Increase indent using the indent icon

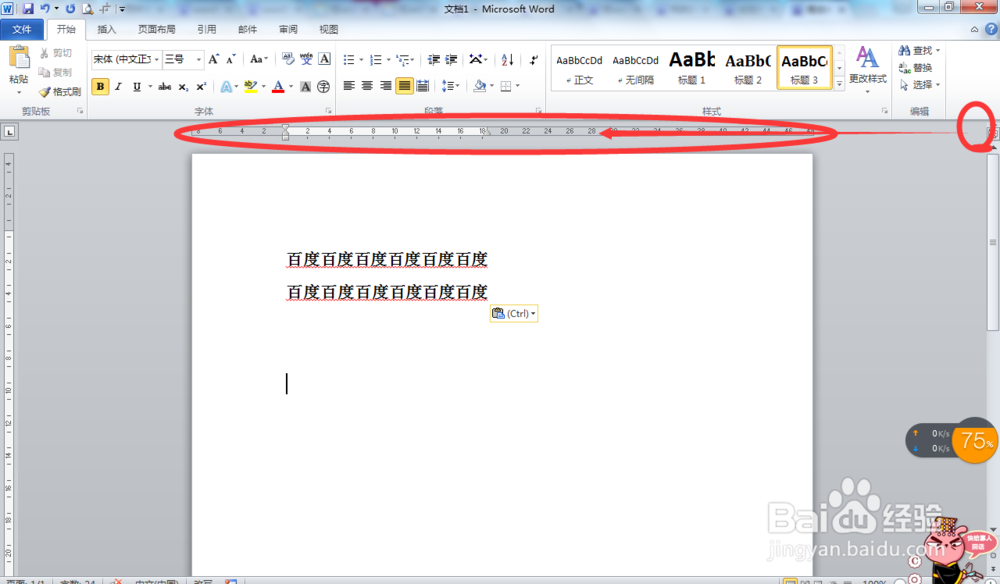(452, 59)
